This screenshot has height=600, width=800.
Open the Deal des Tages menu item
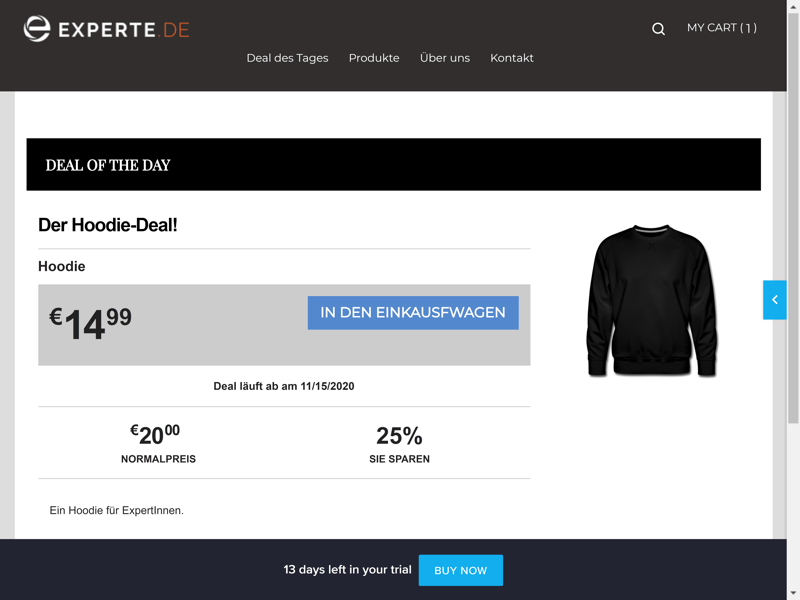(x=287, y=58)
